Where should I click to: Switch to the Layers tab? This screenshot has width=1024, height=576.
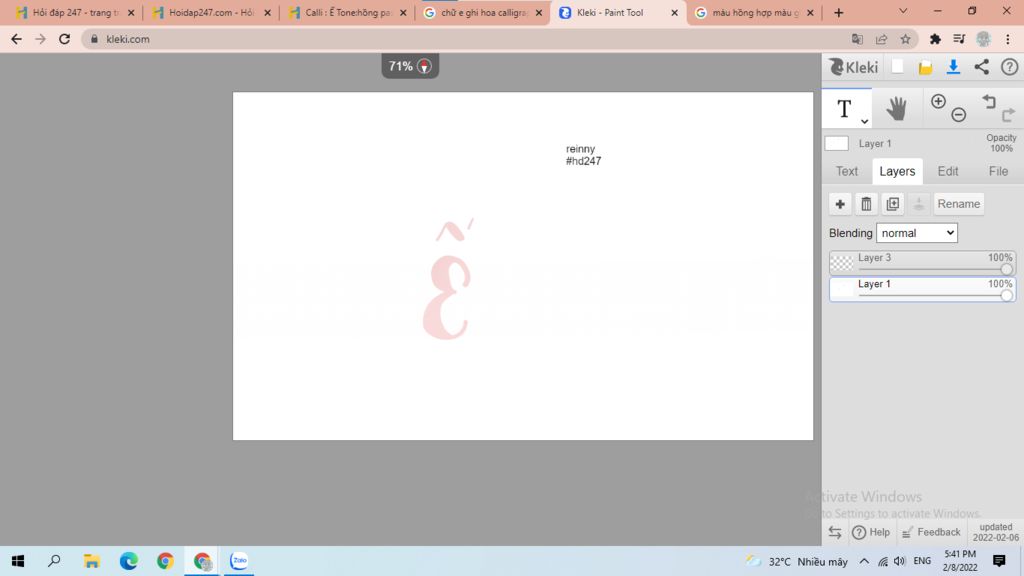tap(897, 171)
